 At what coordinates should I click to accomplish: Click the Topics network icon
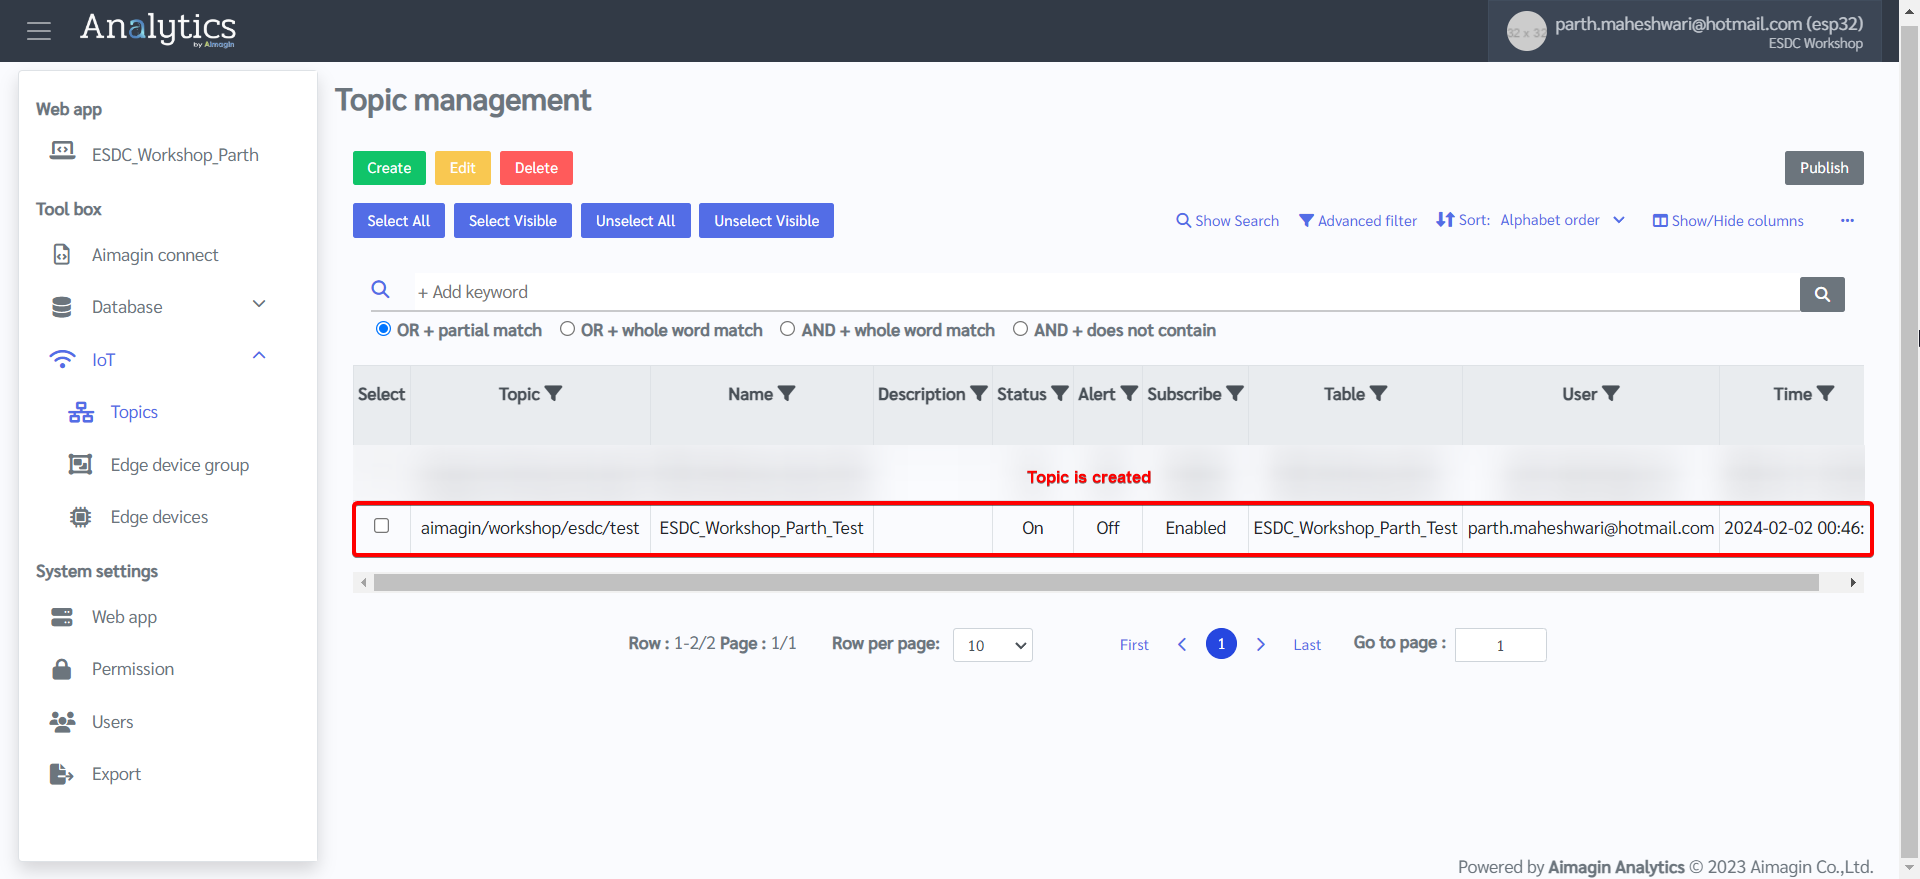81,412
